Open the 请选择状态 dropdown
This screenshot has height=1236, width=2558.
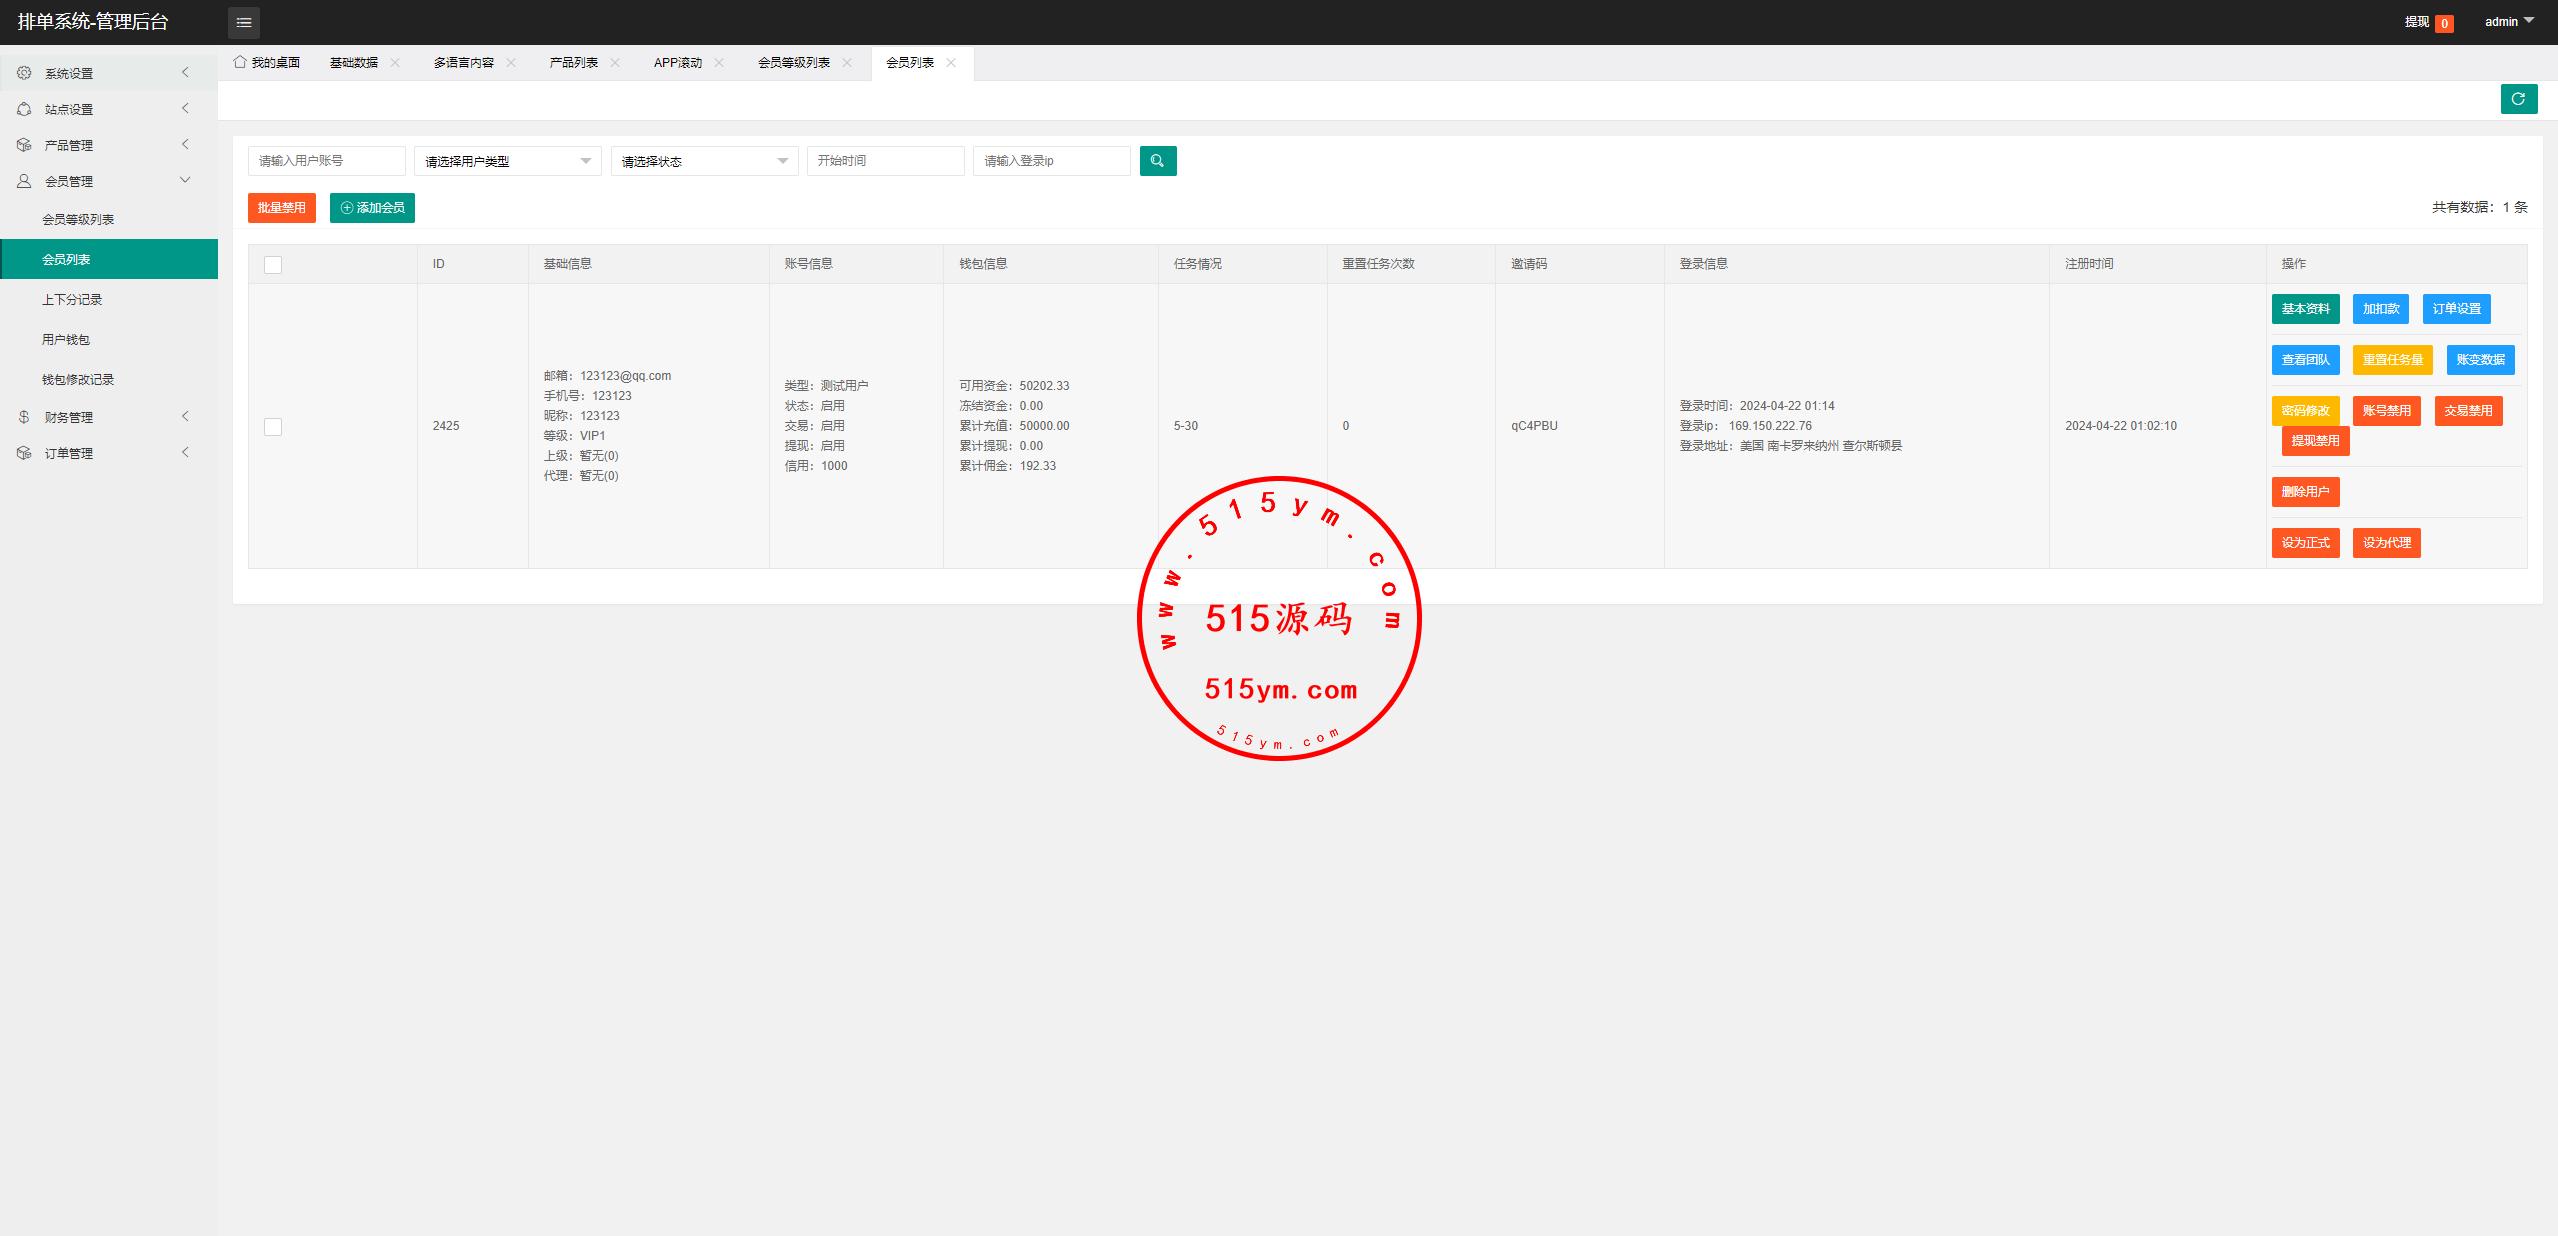704,161
